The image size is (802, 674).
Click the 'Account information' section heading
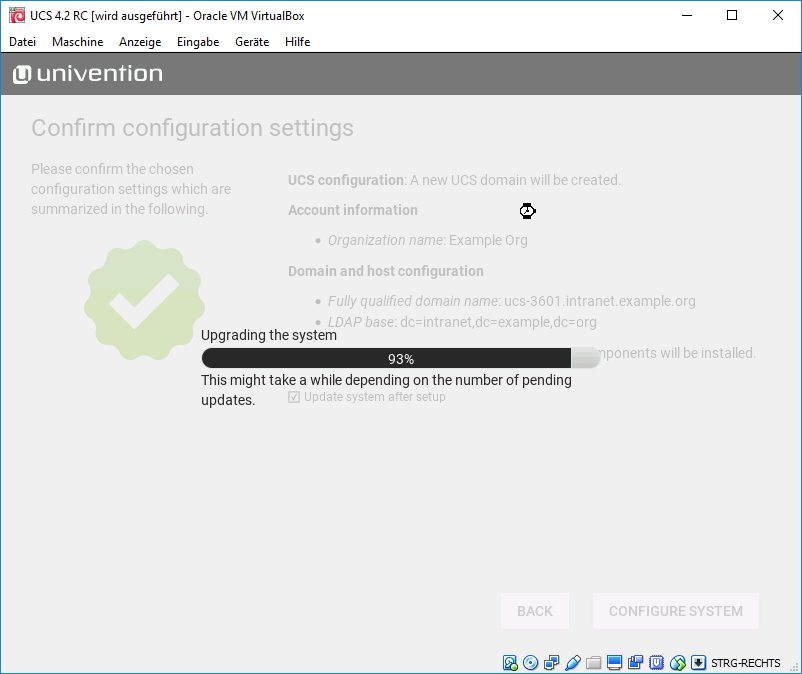pyautogui.click(x=353, y=210)
